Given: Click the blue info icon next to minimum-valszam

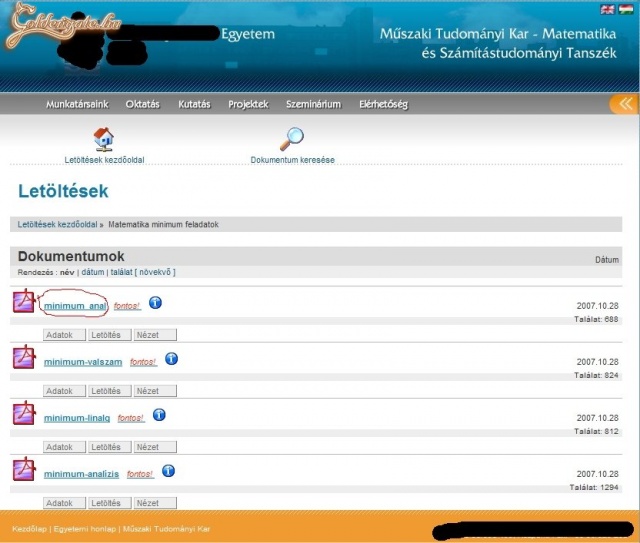Looking at the screenshot, I should click(171, 359).
